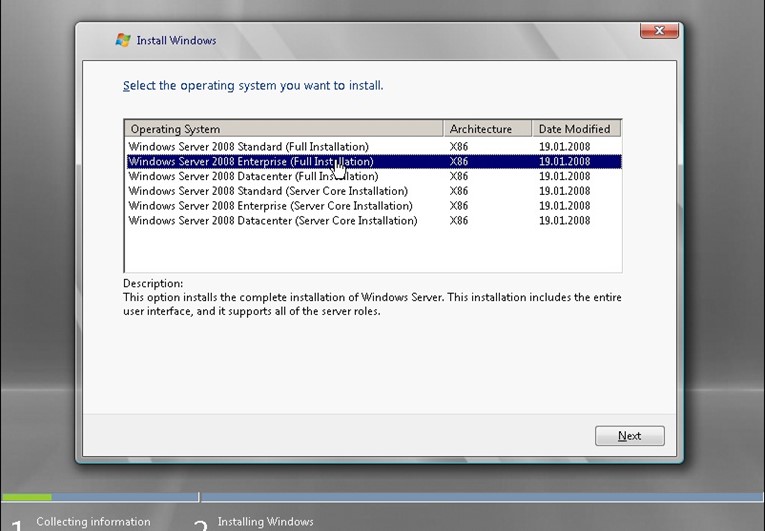Select Windows Server 2008 Enterprise (Server Core Installation)
Image resolution: width=765 pixels, height=531 pixels.
[270, 206]
